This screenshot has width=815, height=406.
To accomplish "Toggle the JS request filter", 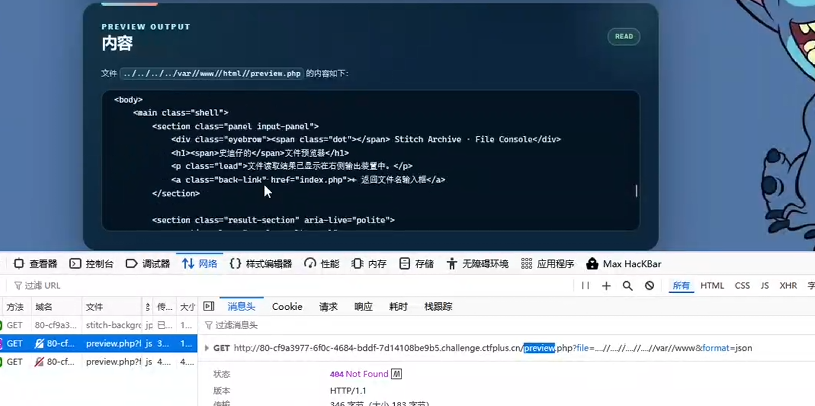I will click(x=765, y=285).
